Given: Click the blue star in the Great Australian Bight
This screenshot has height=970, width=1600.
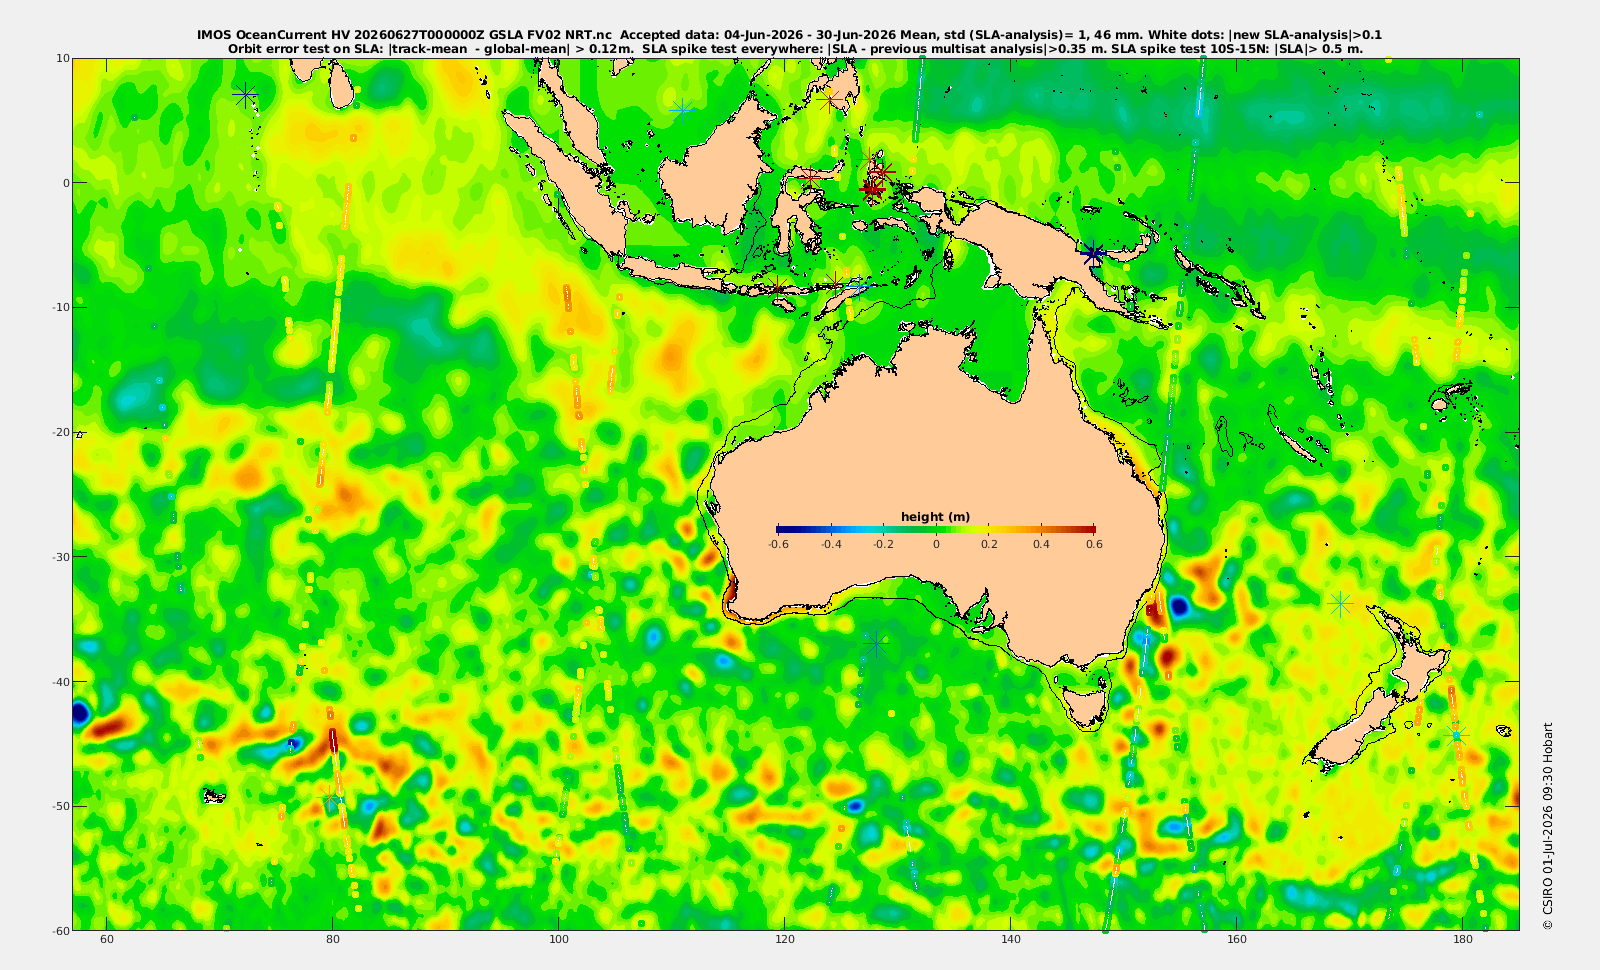Looking at the screenshot, I should click(x=877, y=644).
